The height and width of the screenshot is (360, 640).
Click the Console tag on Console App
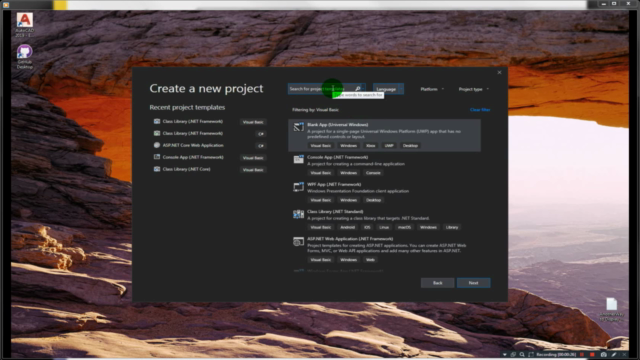coord(373,173)
